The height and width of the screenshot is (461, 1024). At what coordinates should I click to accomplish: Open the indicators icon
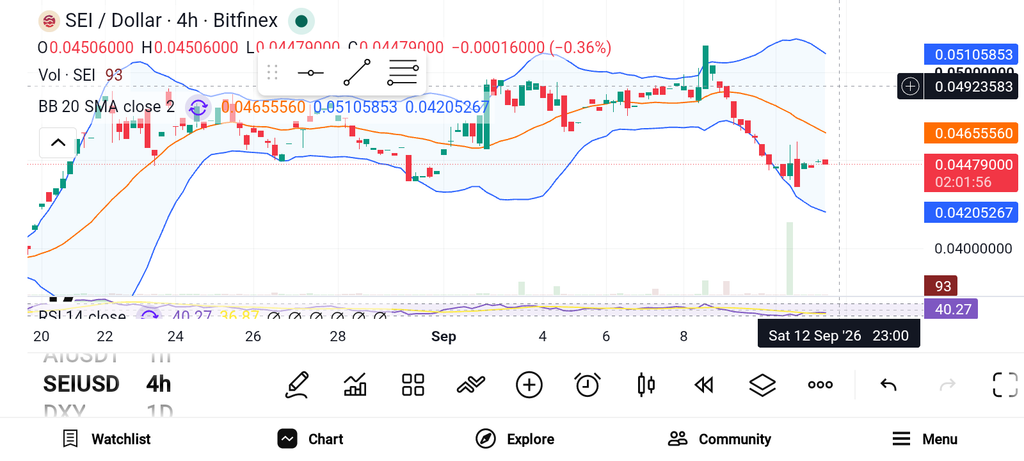pyautogui.click(x=471, y=385)
